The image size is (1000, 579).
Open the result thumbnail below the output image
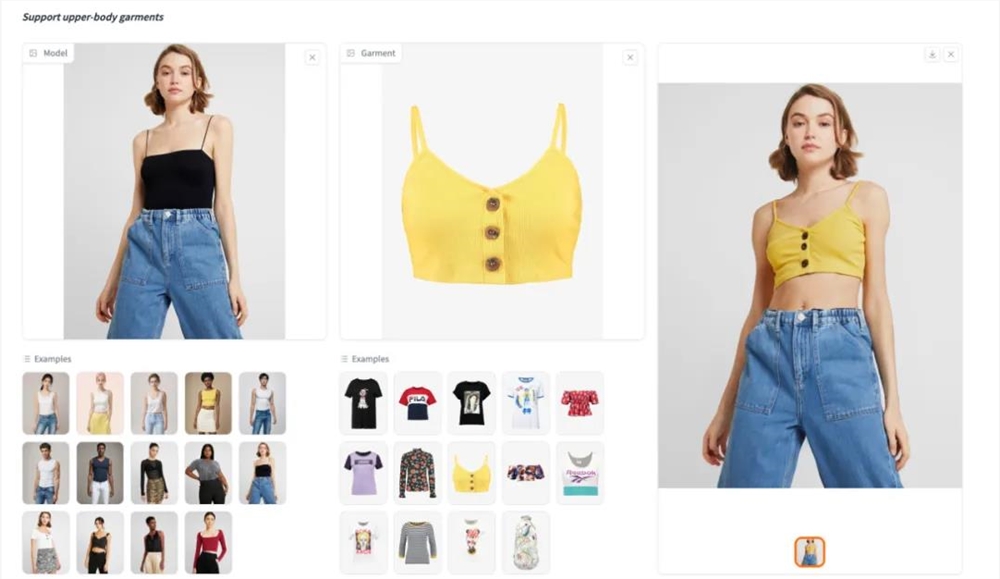pos(809,552)
